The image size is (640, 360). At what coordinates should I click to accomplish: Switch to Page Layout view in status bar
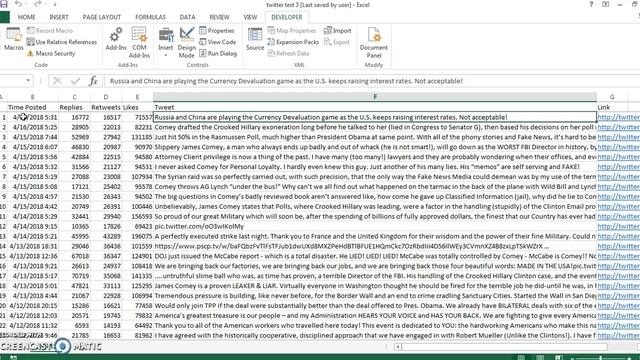click(540, 358)
